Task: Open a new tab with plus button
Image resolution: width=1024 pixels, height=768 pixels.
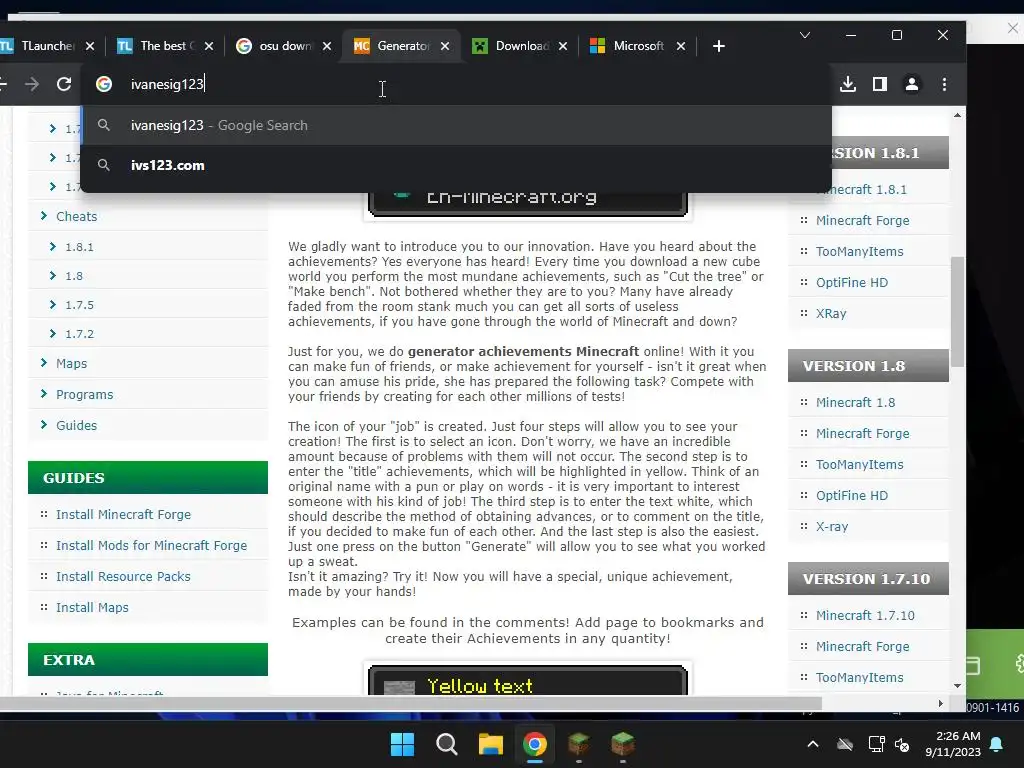Action: click(x=718, y=46)
